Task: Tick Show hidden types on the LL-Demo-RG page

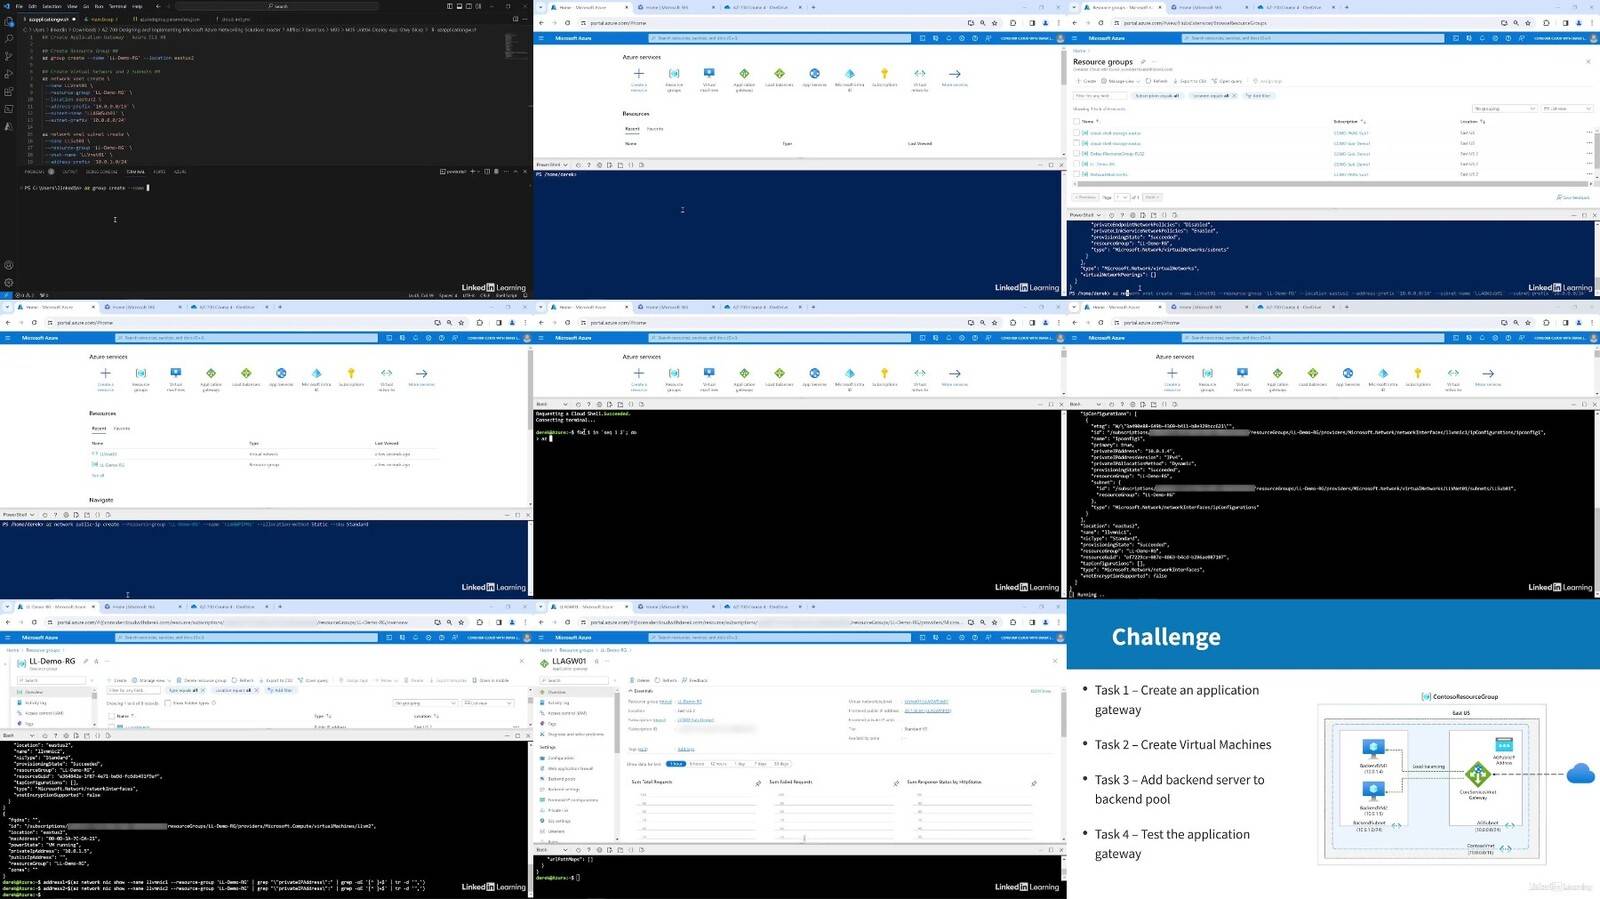Action: tap(168, 703)
